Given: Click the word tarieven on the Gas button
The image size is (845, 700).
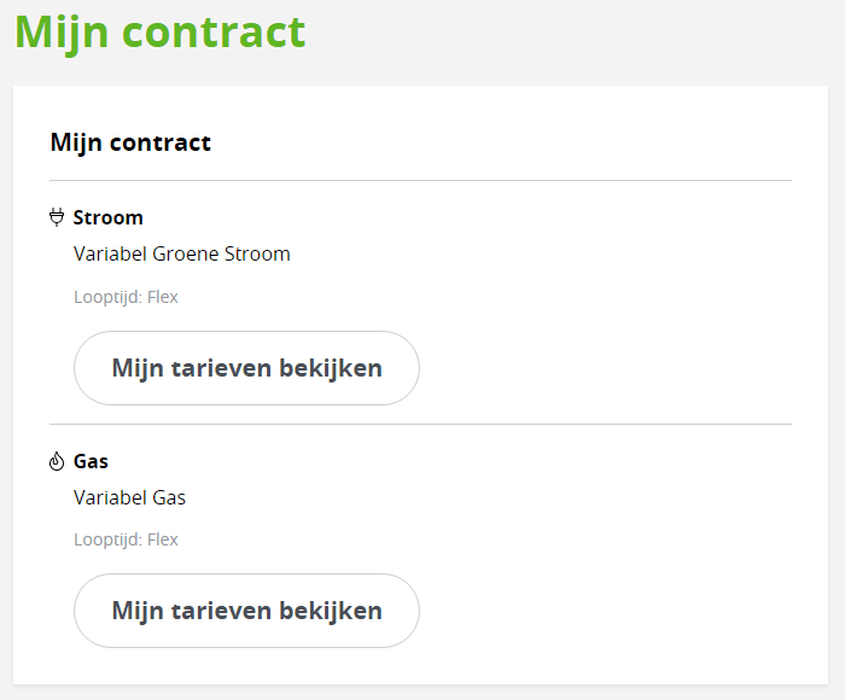Looking at the screenshot, I should (221, 611).
